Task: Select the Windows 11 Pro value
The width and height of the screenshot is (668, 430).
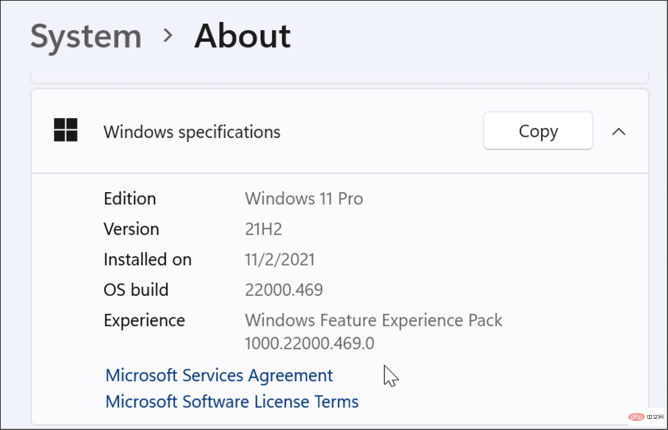Action: coord(304,199)
